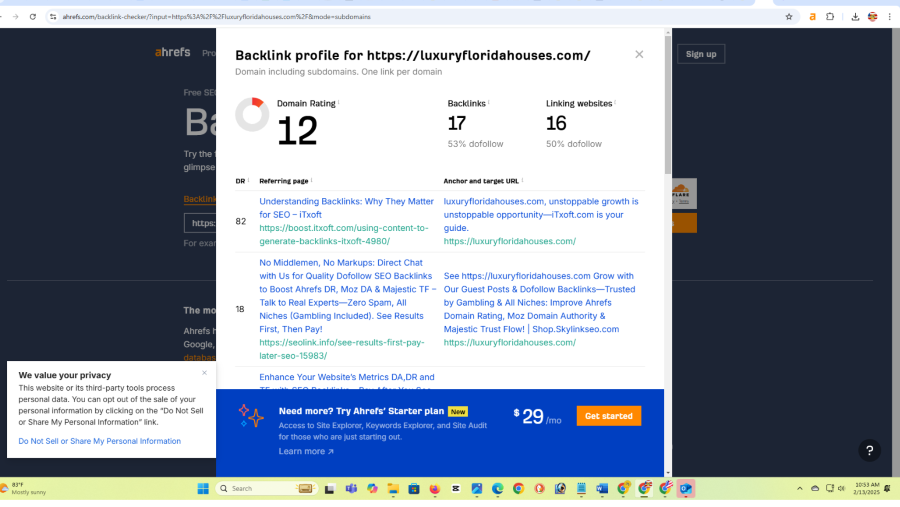Open File Explorer from taskbar

click(x=393, y=489)
